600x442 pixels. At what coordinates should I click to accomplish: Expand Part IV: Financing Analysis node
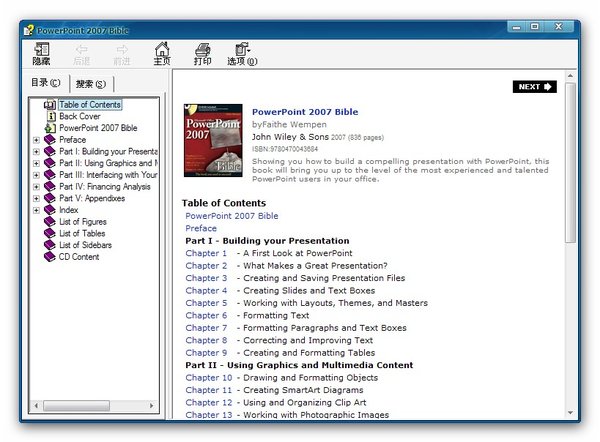[36, 187]
